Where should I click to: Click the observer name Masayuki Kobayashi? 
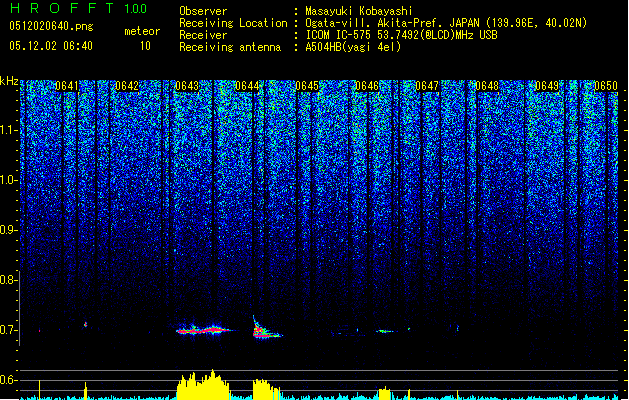[359, 11]
